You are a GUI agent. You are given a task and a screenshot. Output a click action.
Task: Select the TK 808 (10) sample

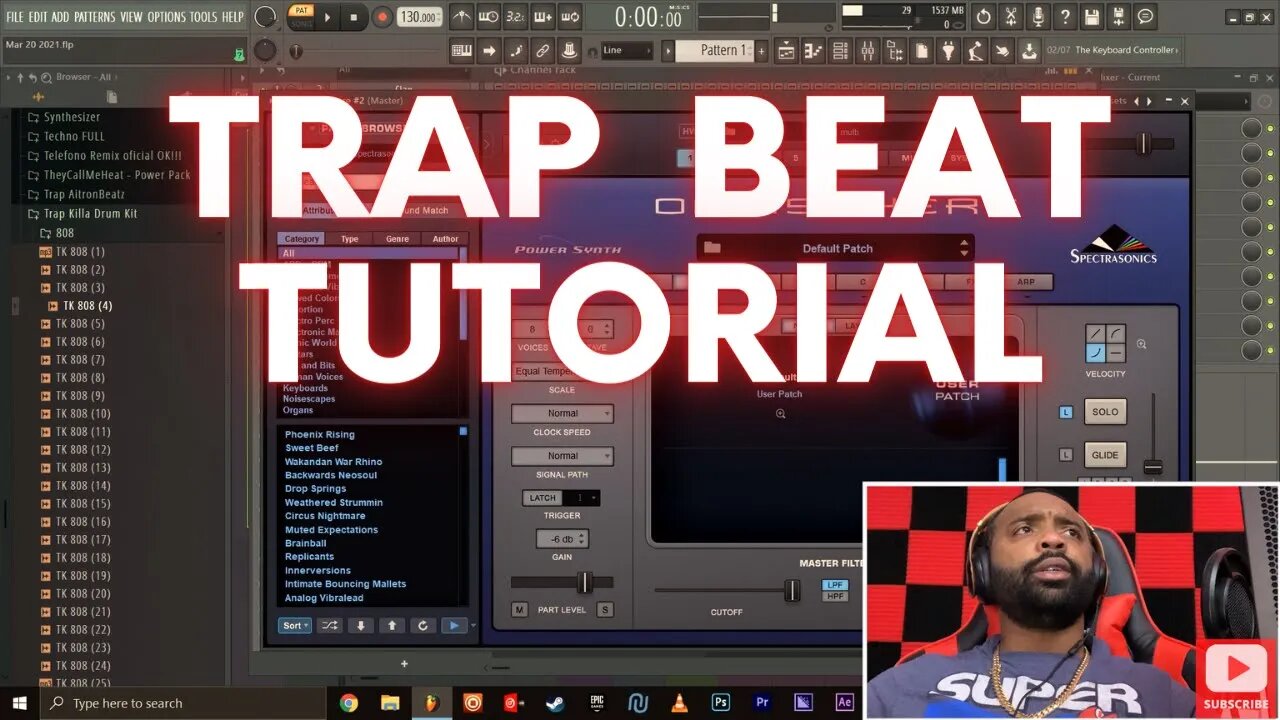click(x=82, y=413)
